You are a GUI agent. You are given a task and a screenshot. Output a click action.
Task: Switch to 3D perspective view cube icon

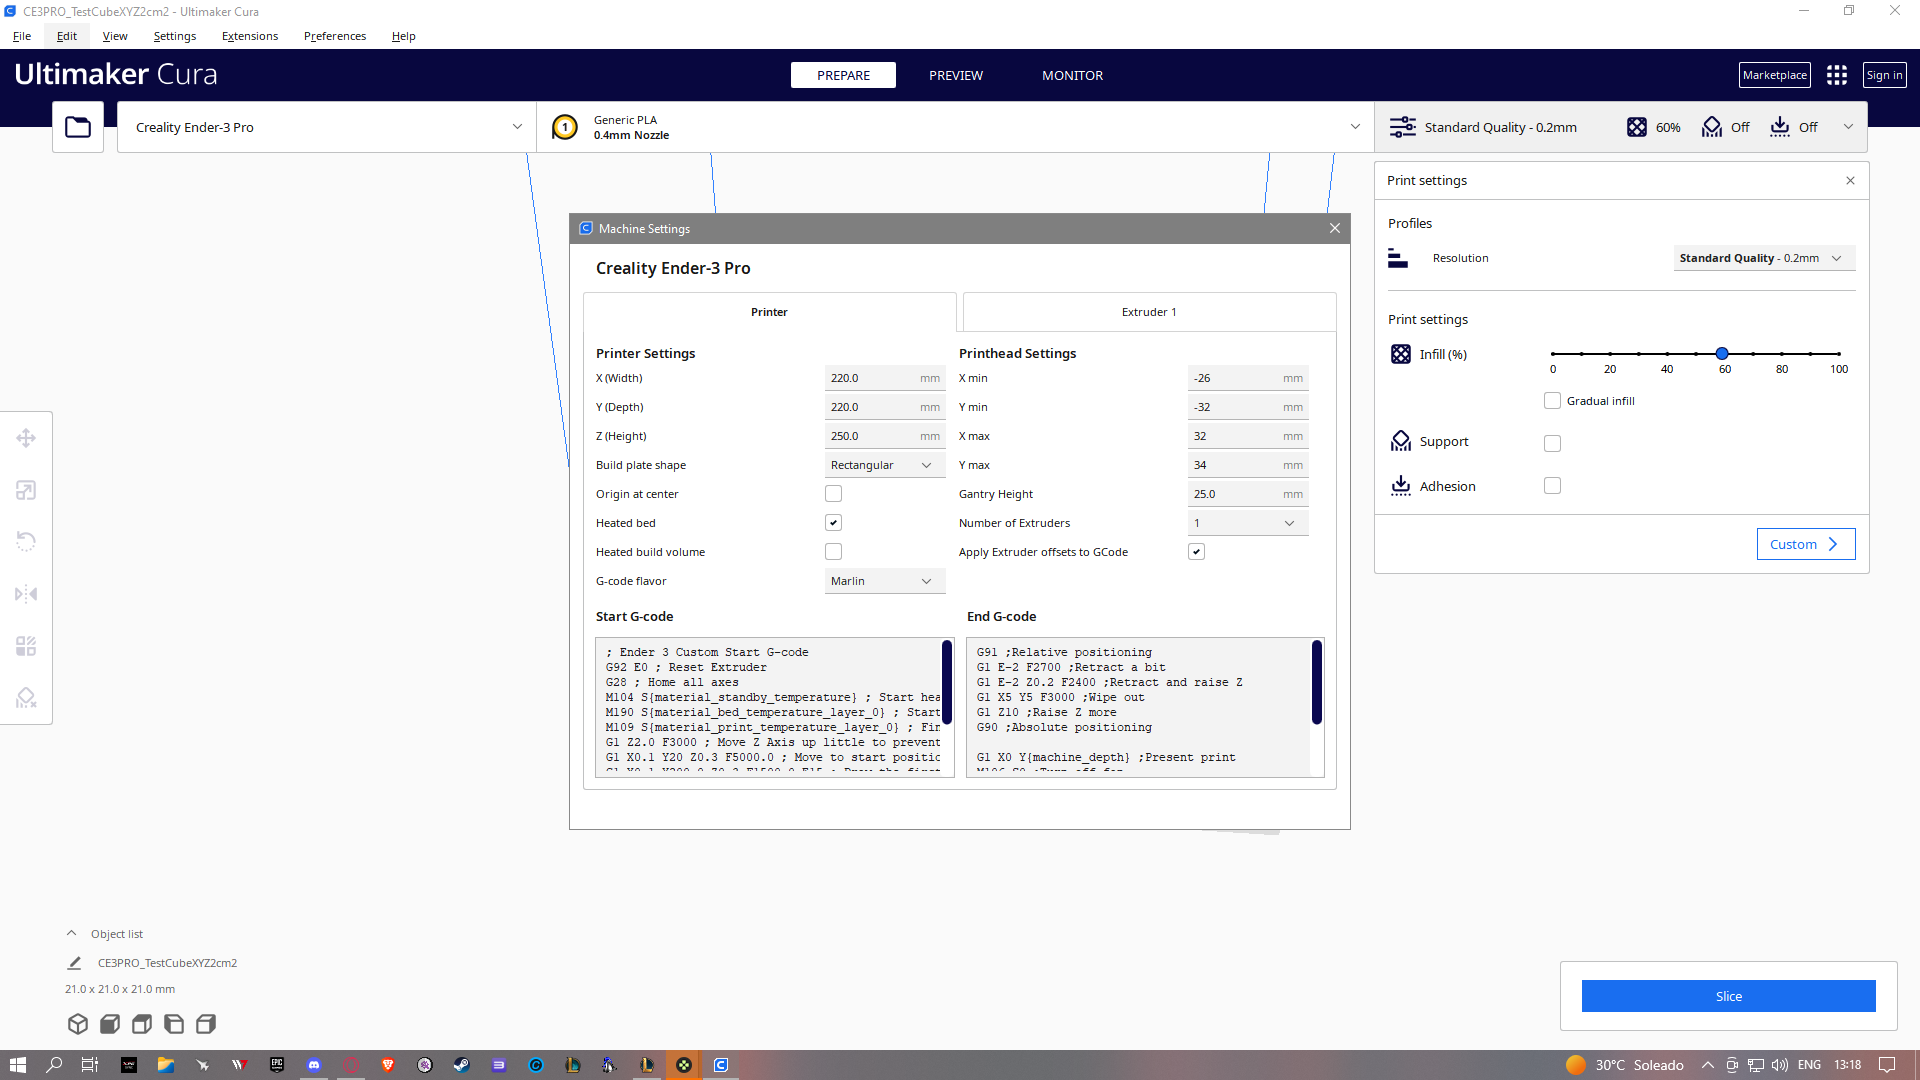pyautogui.click(x=78, y=1024)
